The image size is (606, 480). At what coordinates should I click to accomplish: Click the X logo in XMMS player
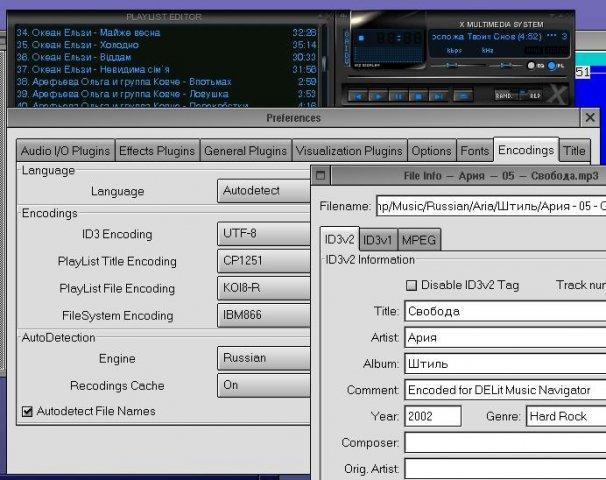click(557, 94)
